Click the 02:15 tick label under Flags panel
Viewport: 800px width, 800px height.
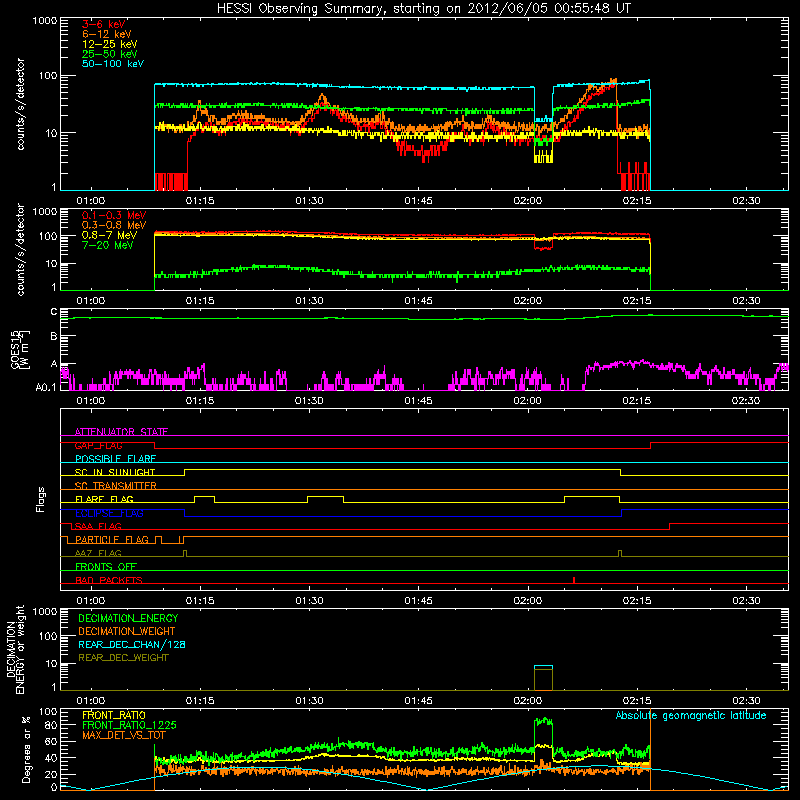tap(637, 601)
